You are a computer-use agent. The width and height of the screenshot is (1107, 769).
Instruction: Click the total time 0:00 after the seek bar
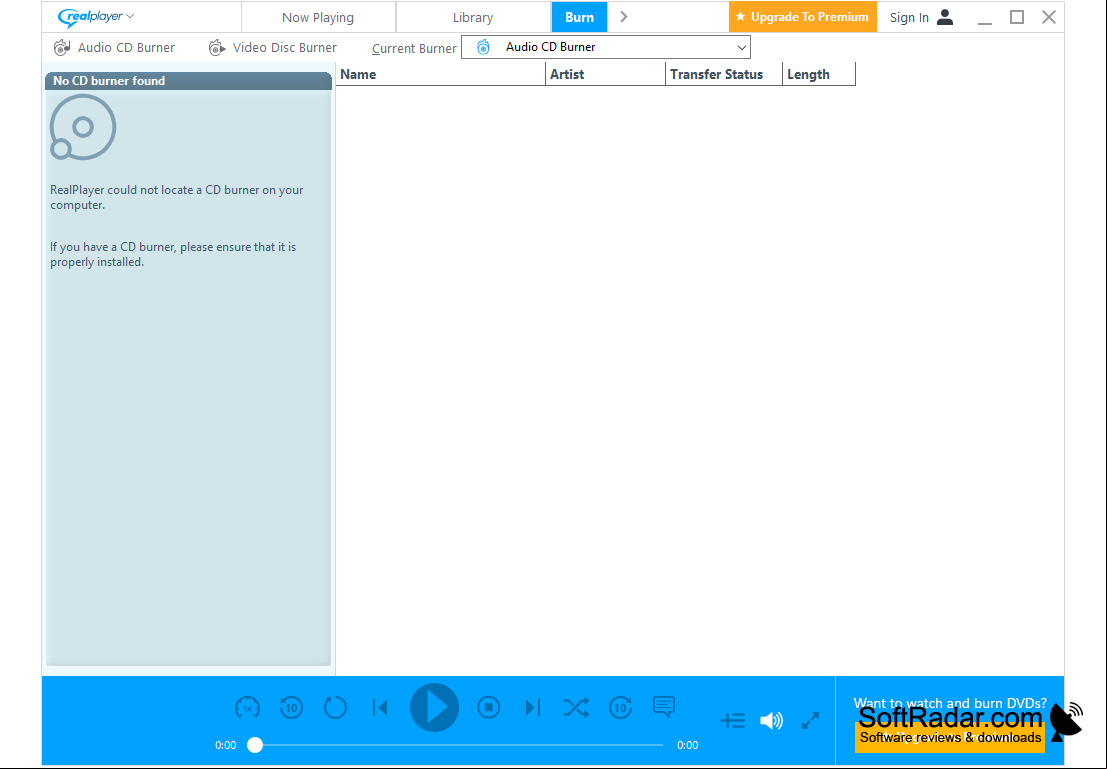[x=688, y=745]
